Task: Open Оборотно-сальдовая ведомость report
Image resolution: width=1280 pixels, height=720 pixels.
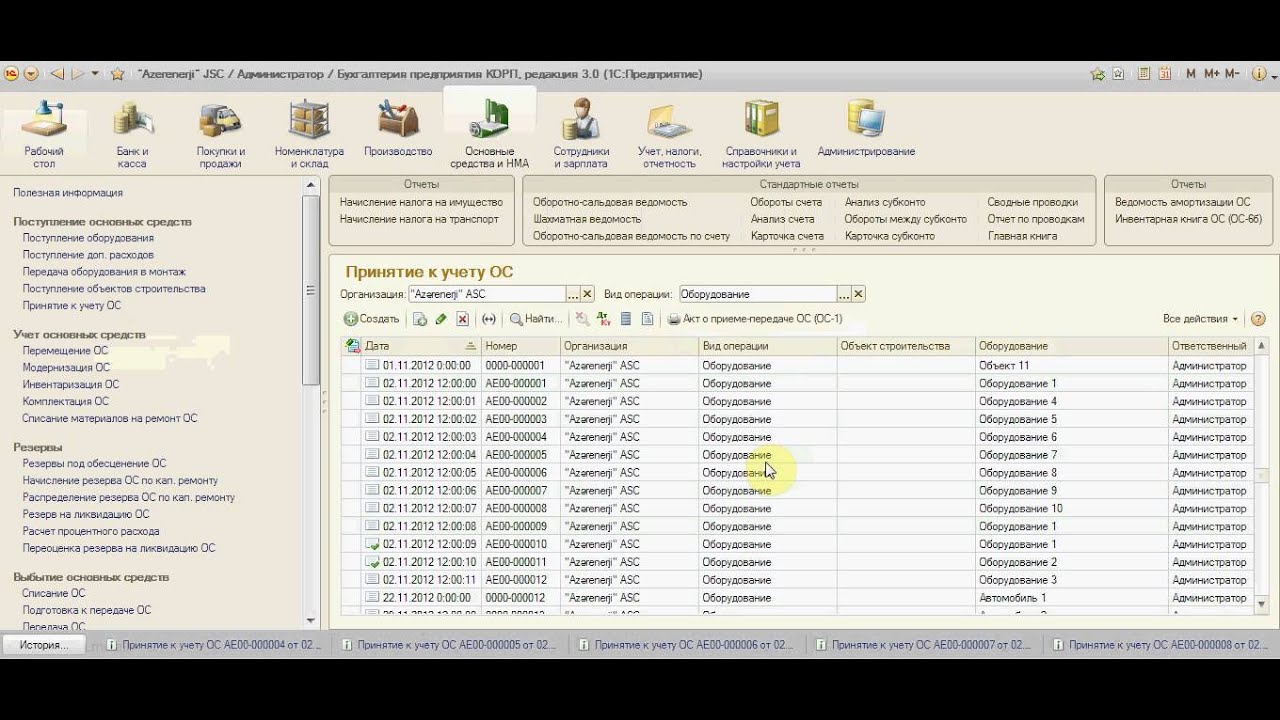Action: [x=610, y=202]
